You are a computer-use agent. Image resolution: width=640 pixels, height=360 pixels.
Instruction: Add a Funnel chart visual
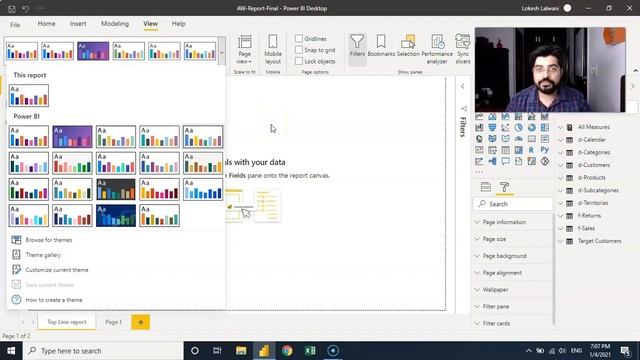[x=492, y=127]
